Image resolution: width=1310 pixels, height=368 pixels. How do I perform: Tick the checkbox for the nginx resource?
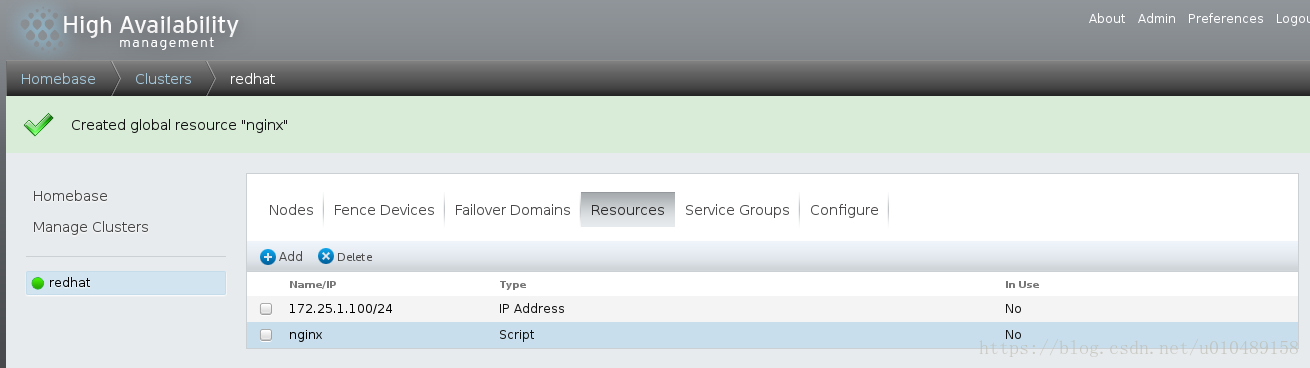[266, 335]
